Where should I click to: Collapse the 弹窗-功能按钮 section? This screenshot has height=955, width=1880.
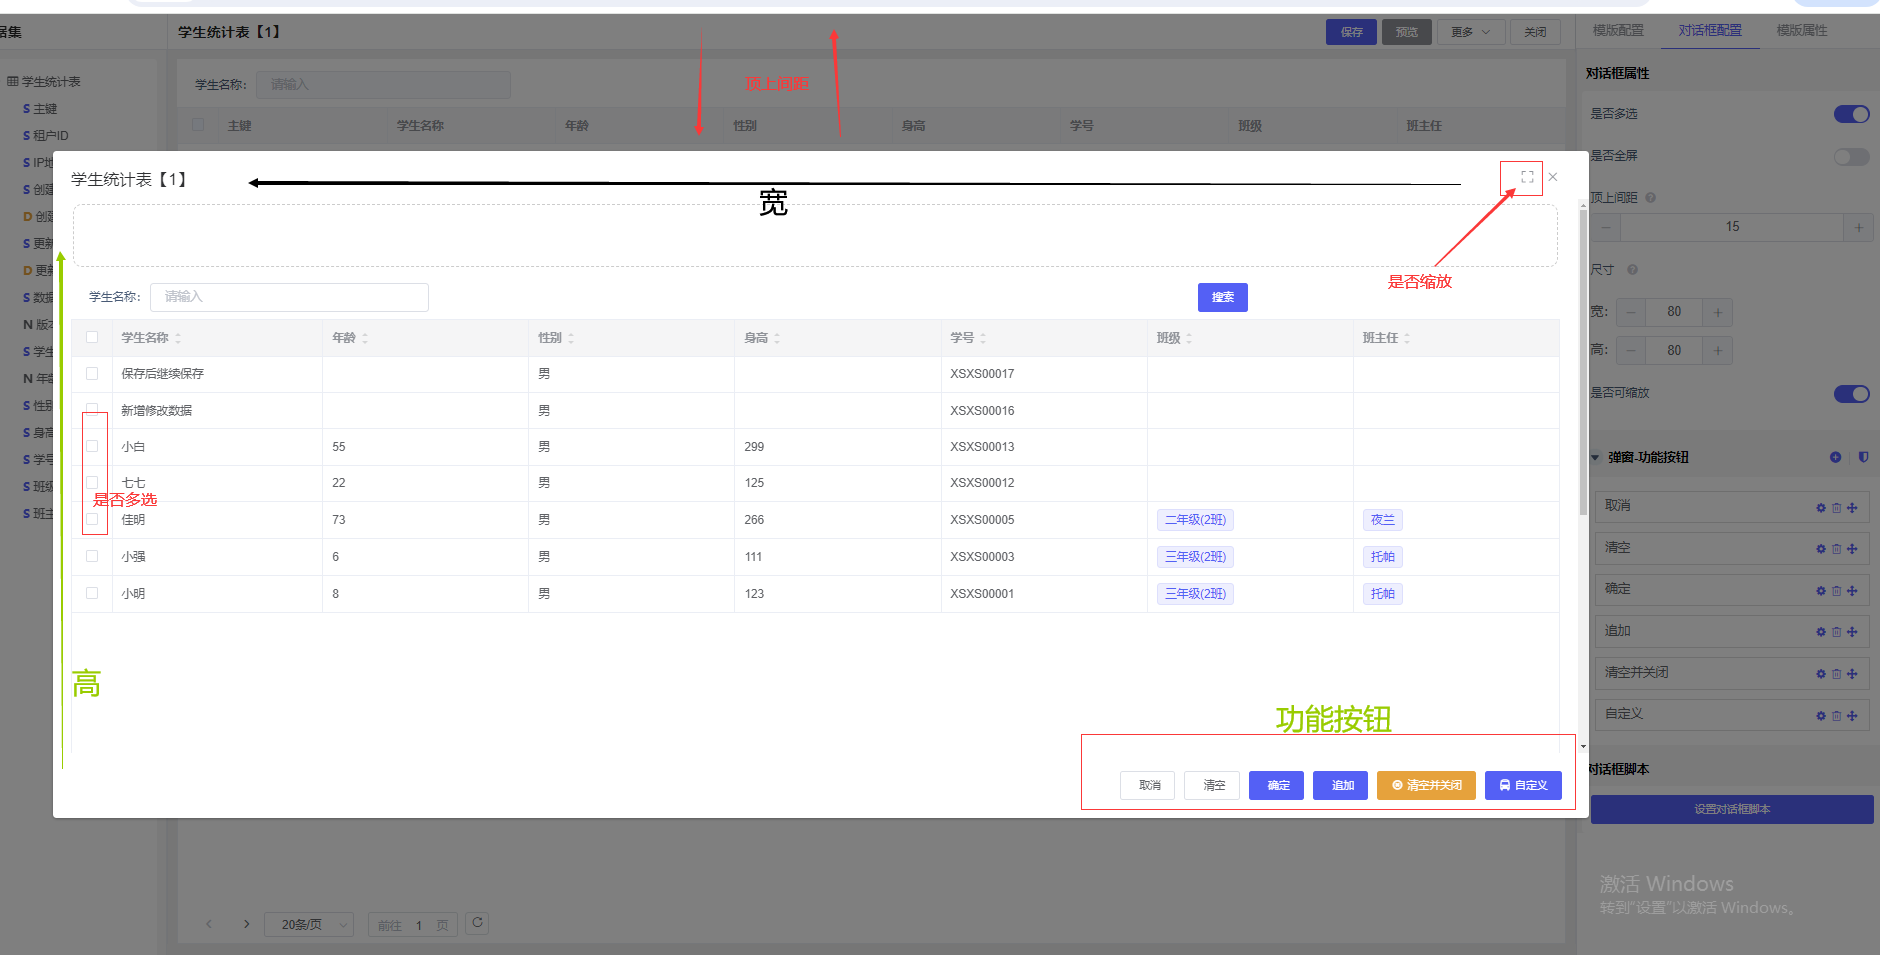click(x=1596, y=458)
